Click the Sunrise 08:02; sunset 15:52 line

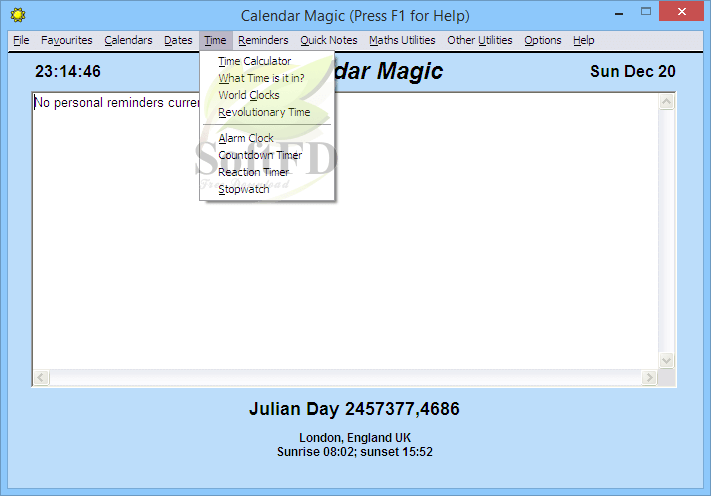[355, 452]
